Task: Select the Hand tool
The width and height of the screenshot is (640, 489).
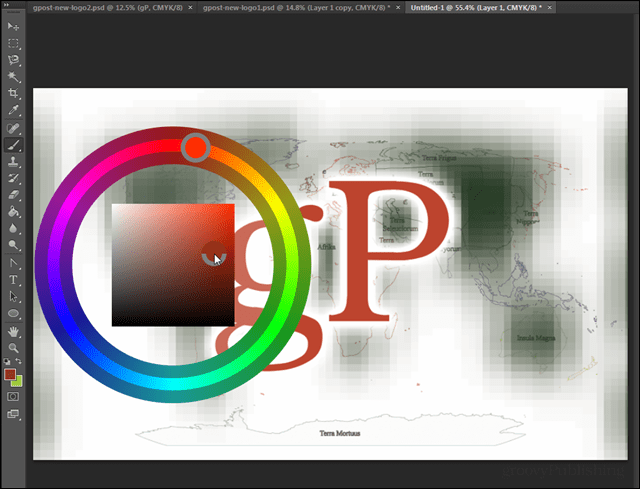Action: click(14, 330)
